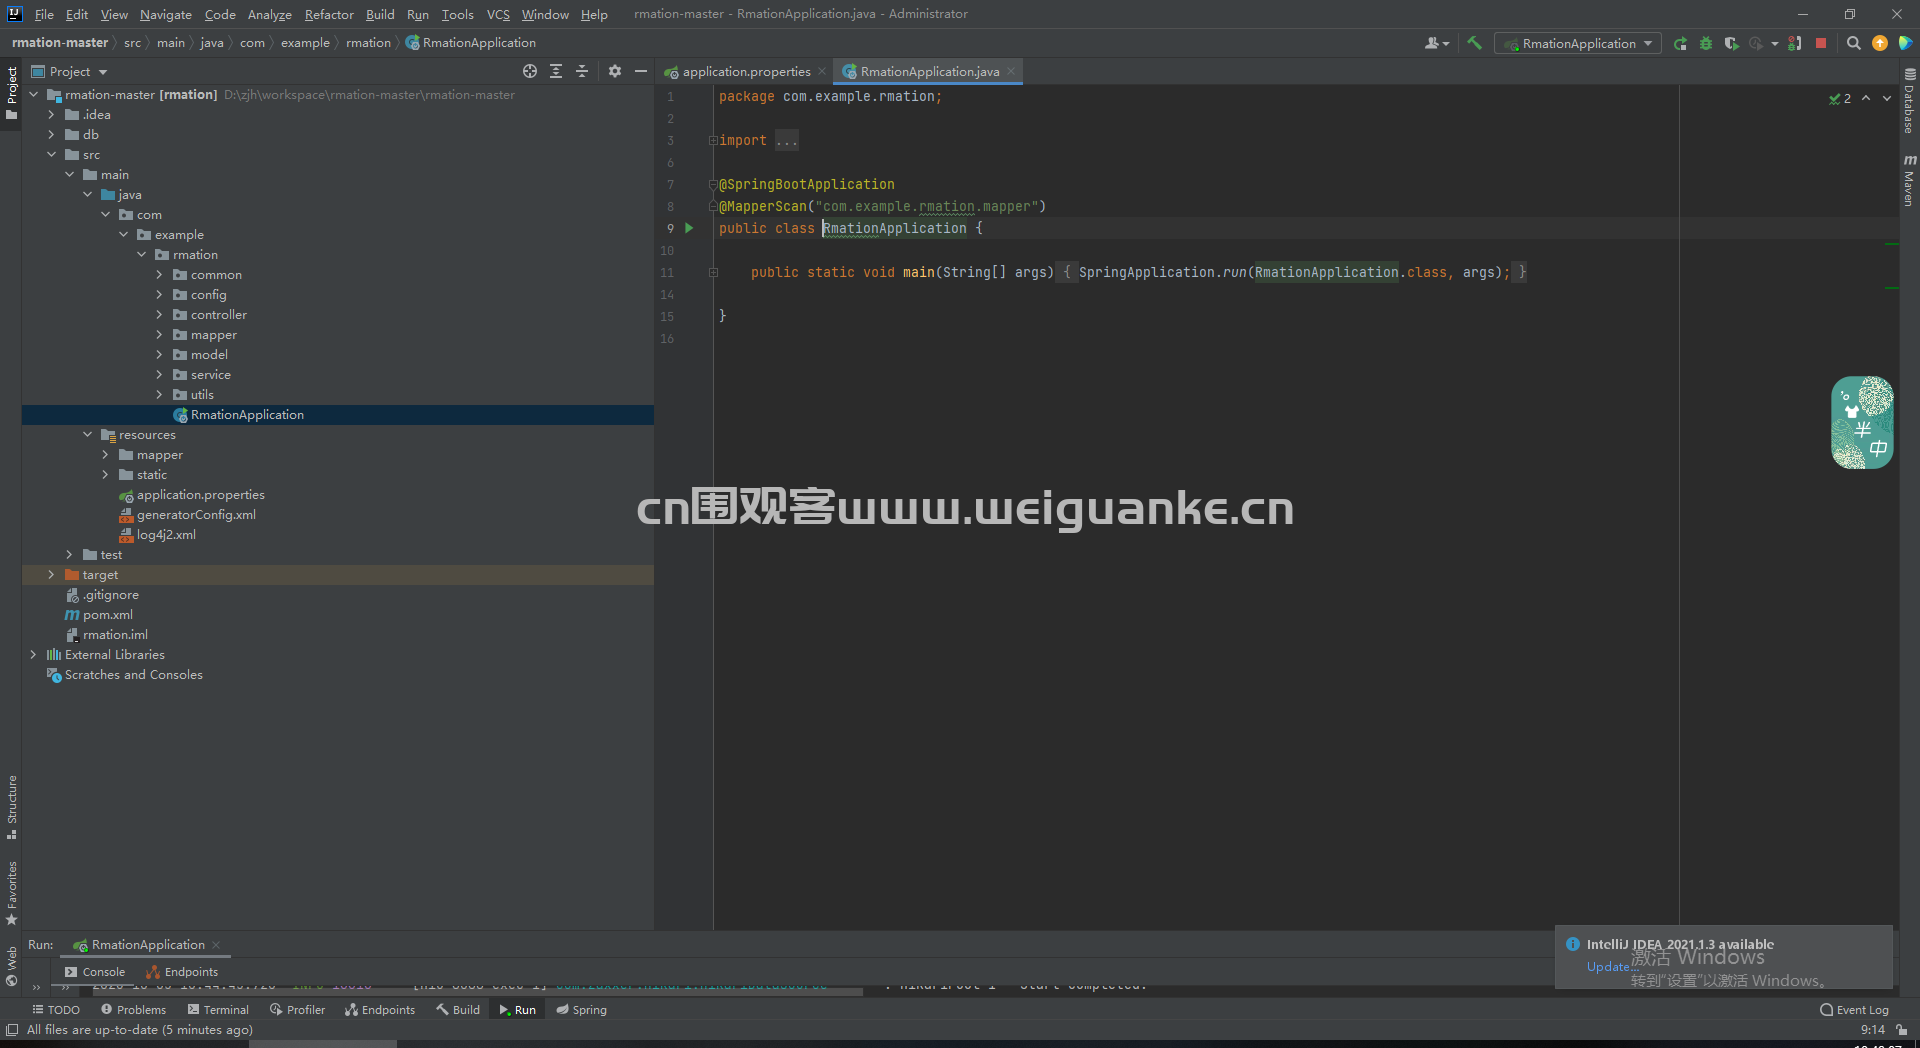
Task: Expand all in Project panel
Action: pyautogui.click(x=556, y=71)
